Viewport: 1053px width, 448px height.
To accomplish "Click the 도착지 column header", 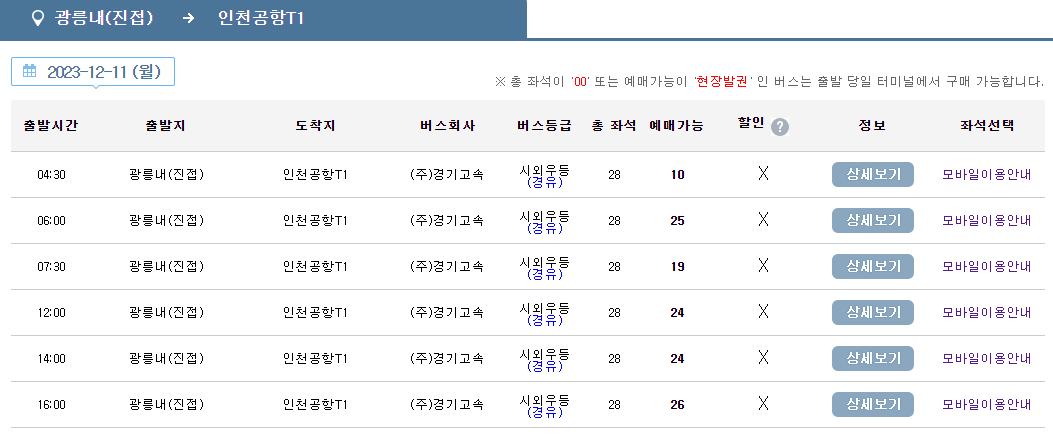I will coord(315,126).
